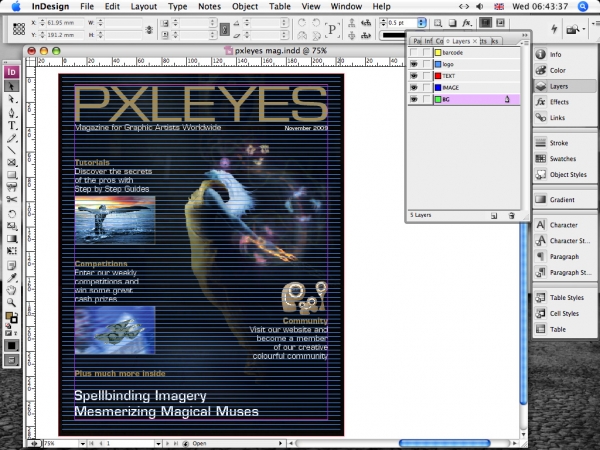The image size is (600, 450).
Task: Select the Zoom magnifier tool
Action: (11, 303)
